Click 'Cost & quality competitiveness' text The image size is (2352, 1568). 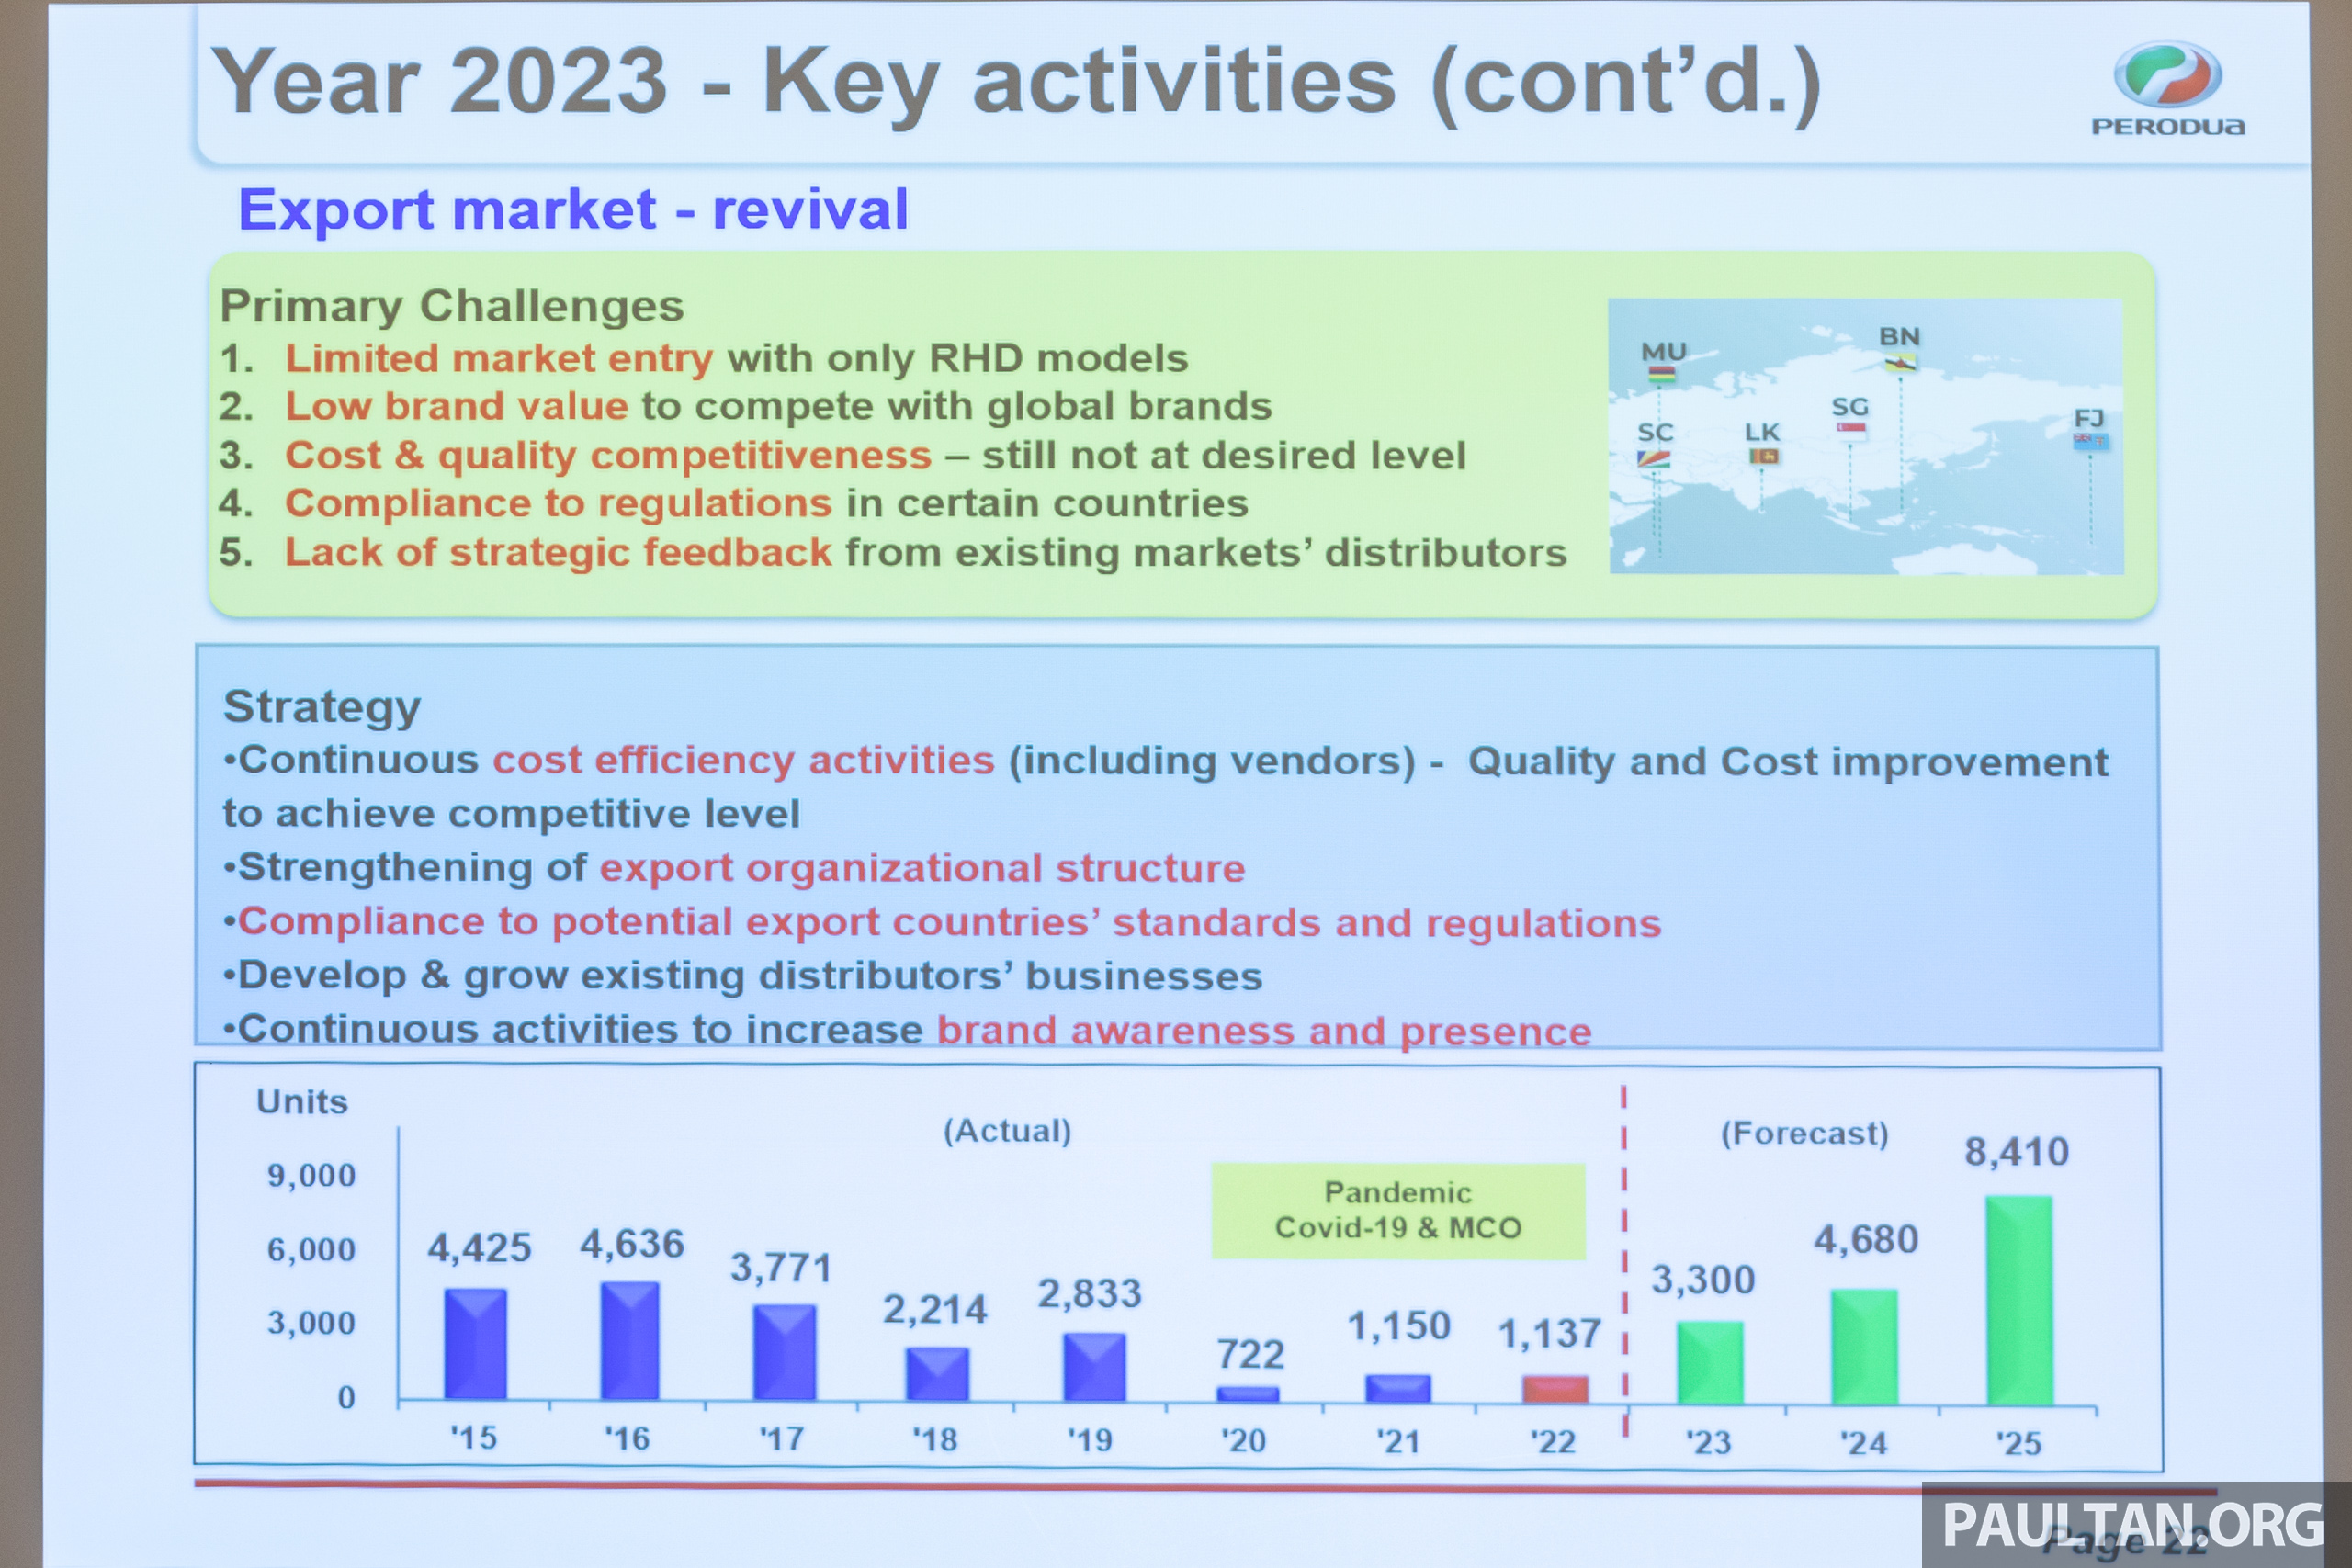[608, 456]
